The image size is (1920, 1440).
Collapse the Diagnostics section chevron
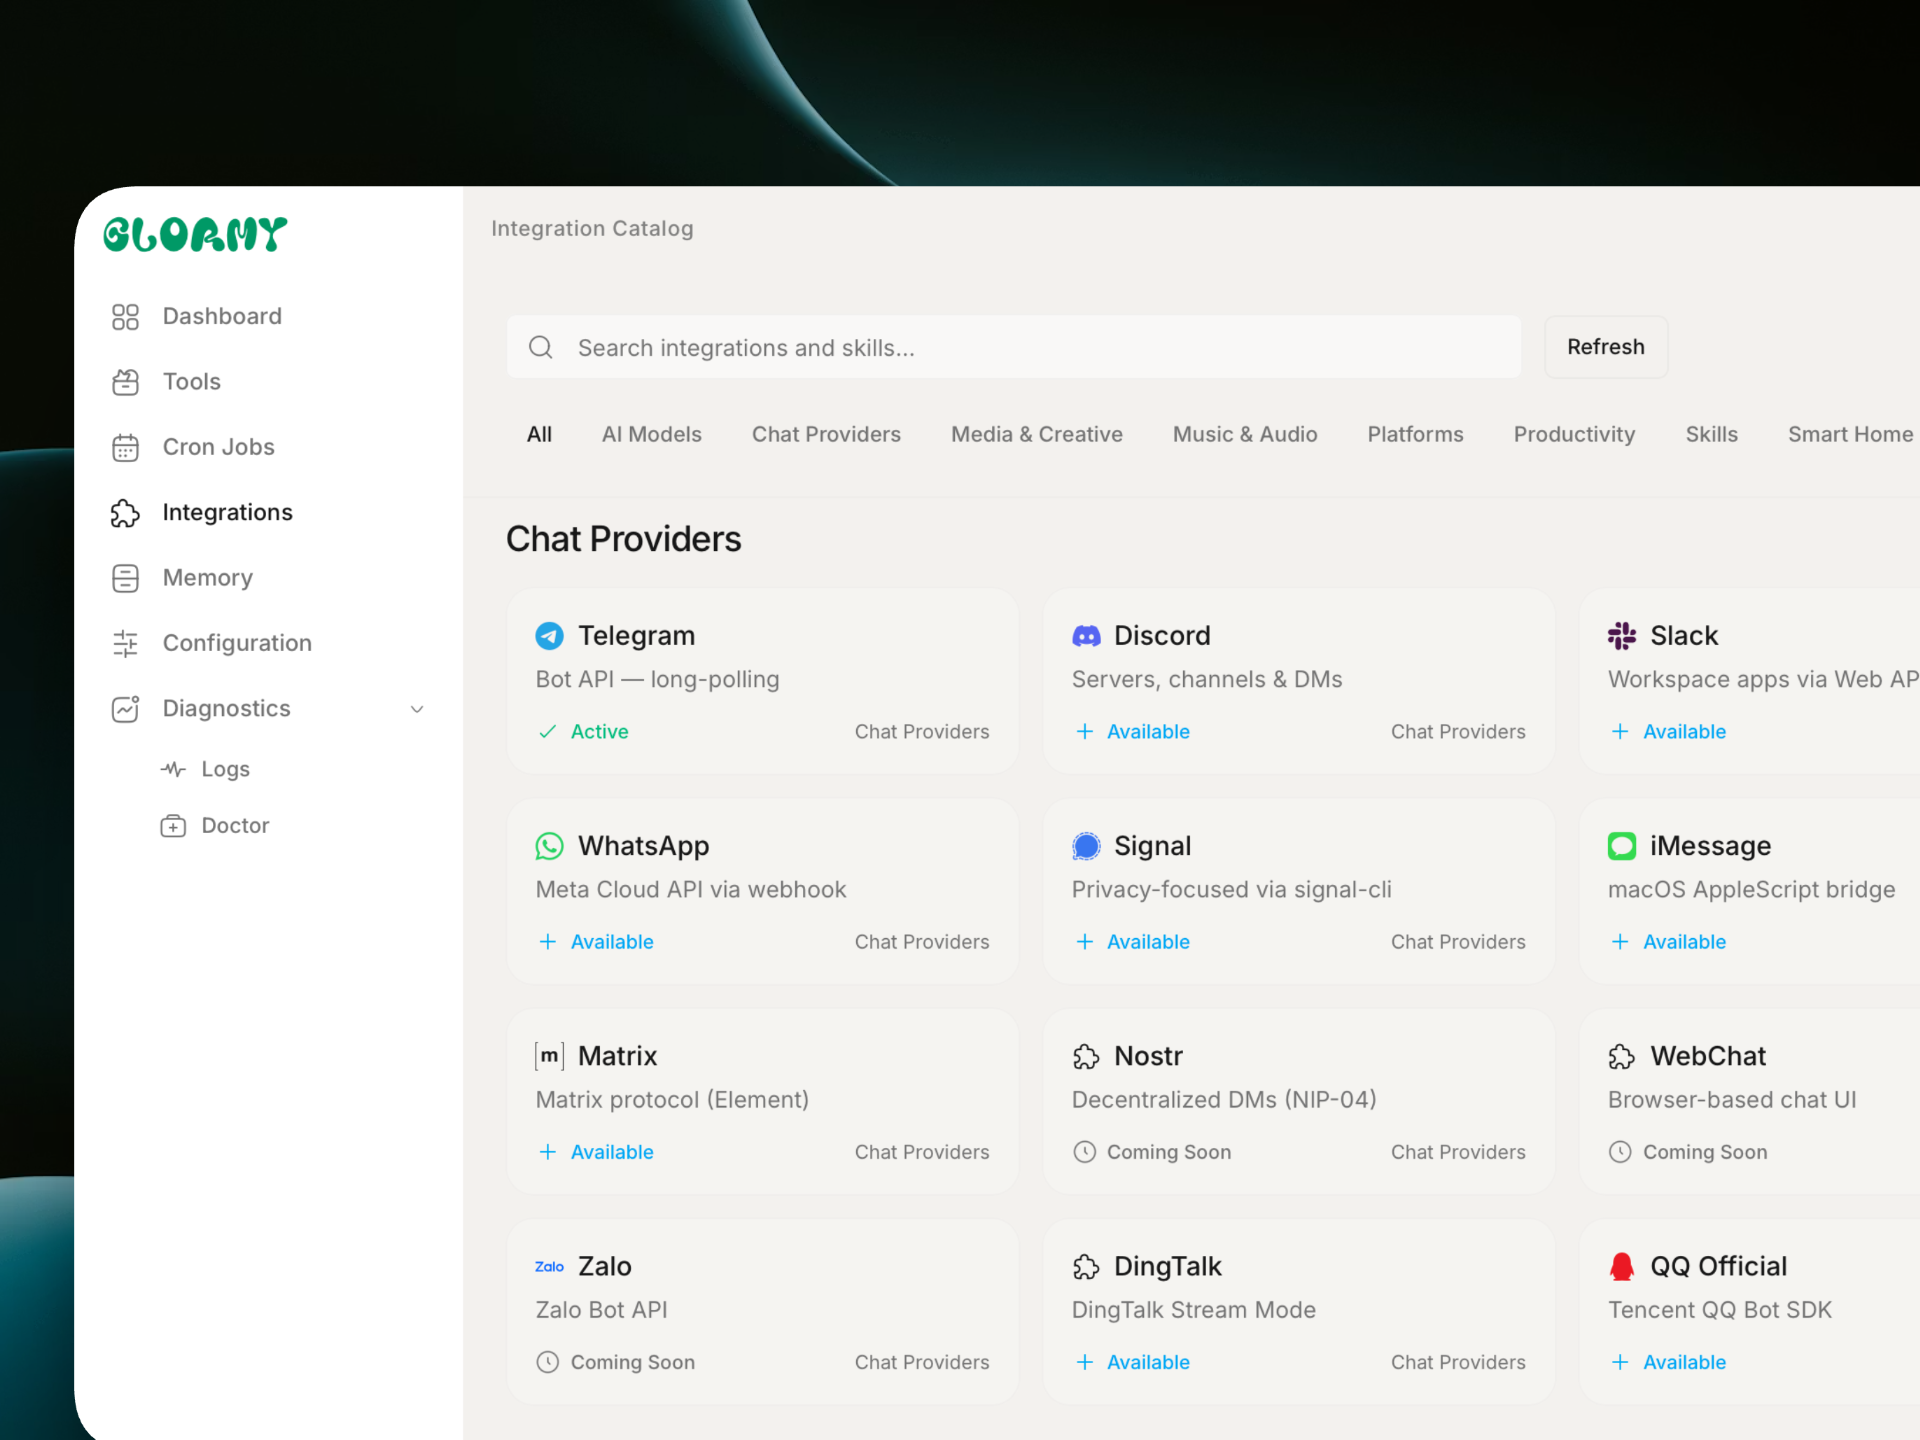417,709
